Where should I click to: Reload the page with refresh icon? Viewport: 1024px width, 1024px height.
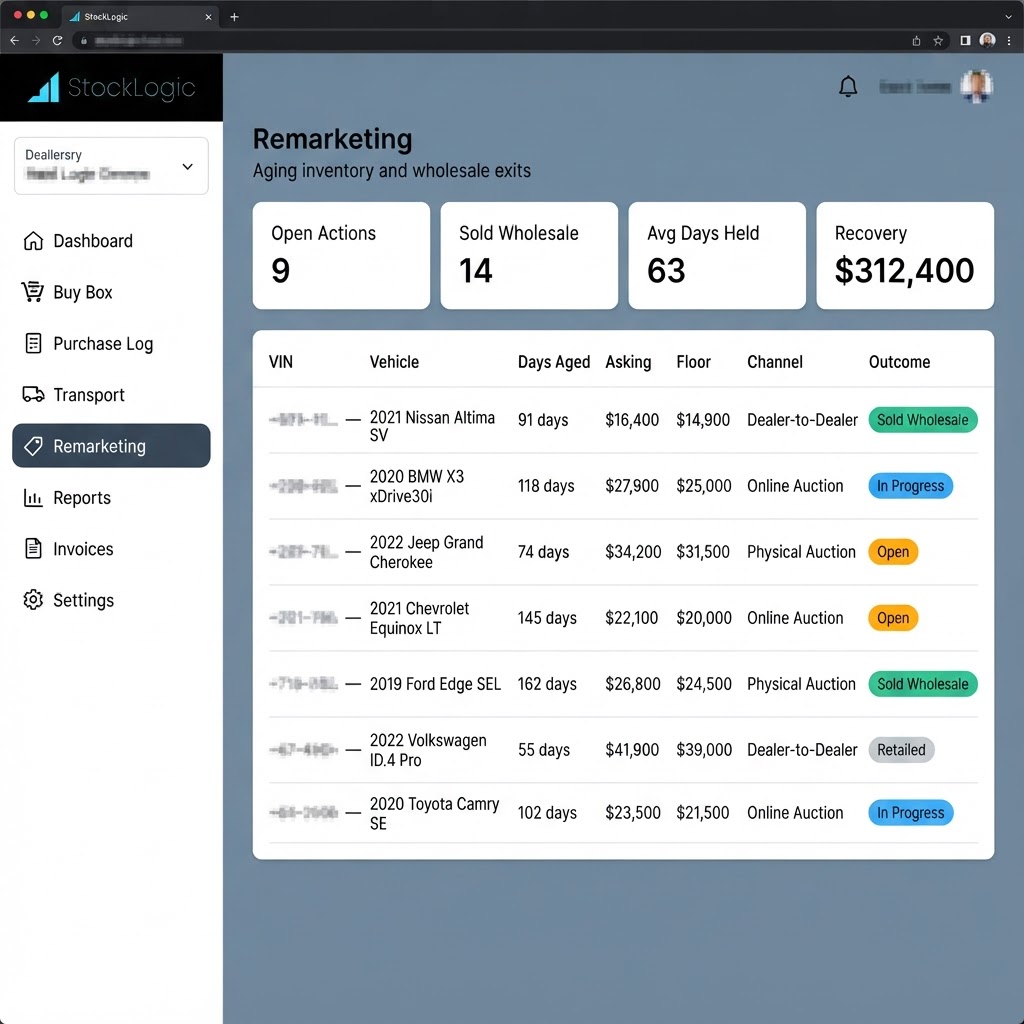(x=57, y=40)
